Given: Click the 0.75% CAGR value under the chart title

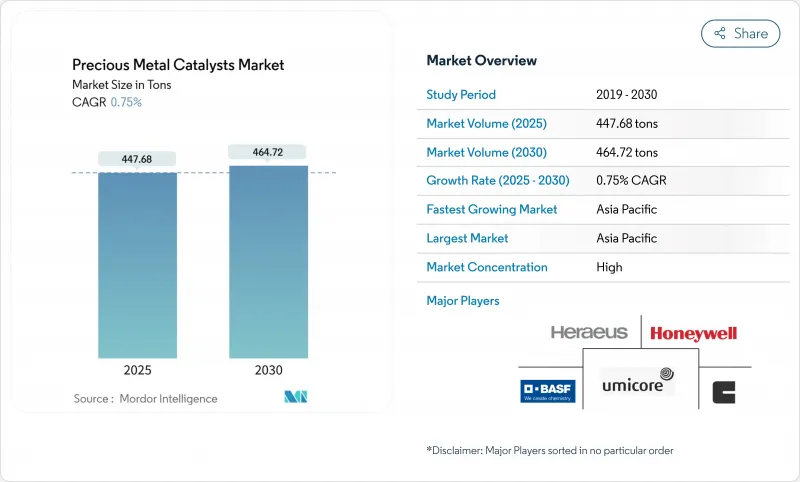Looking at the screenshot, I should [x=125, y=102].
